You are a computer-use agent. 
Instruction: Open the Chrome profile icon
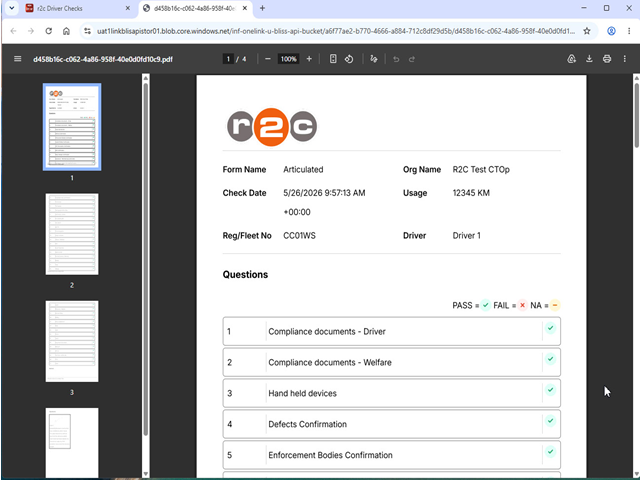click(x=611, y=31)
